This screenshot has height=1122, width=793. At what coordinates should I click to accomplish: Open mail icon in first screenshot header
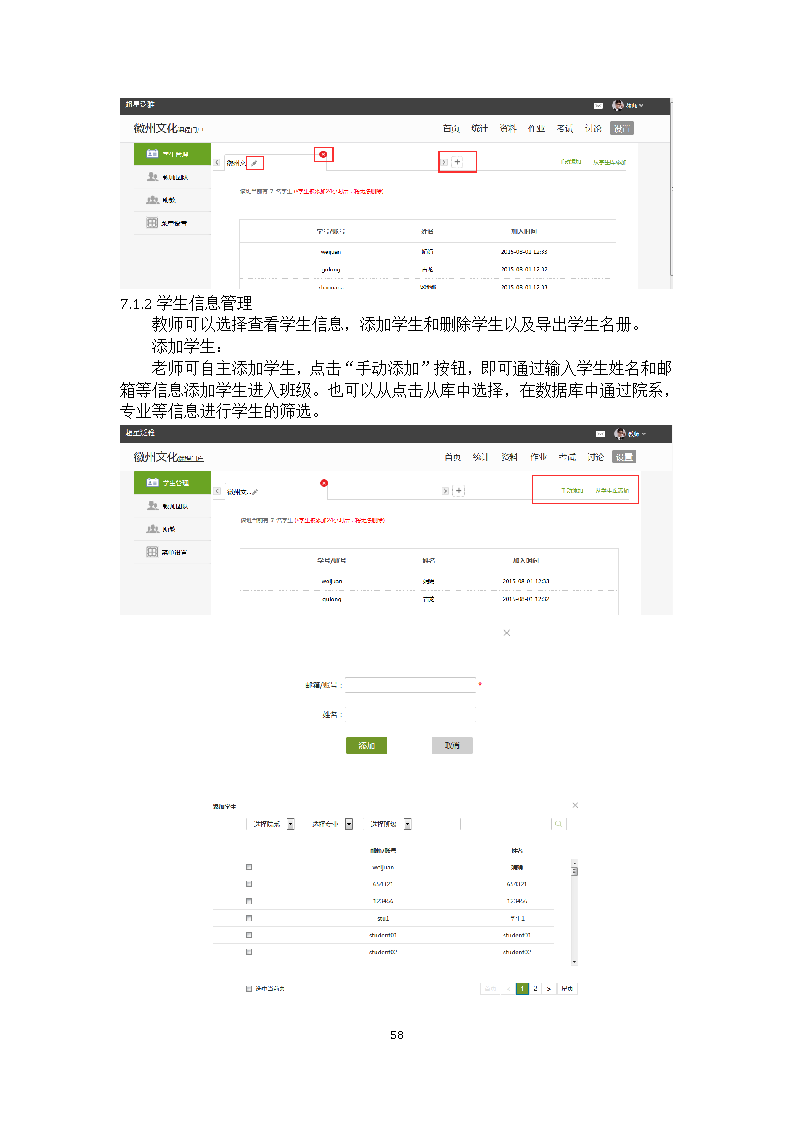[598, 105]
